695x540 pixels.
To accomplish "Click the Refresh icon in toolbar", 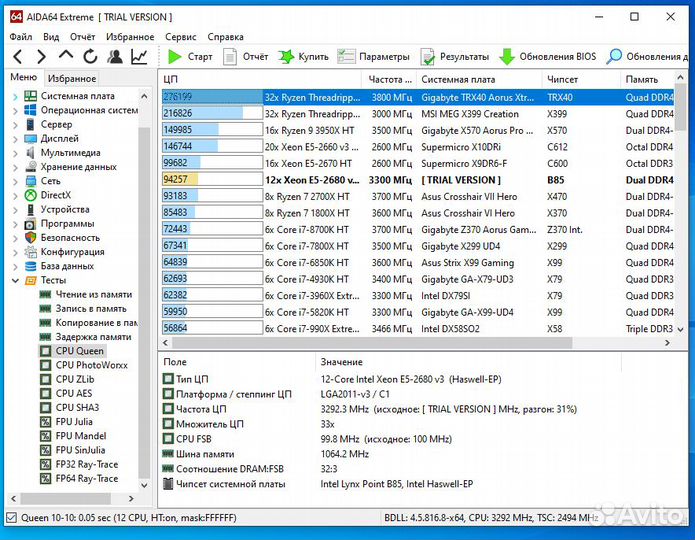I will (x=90, y=57).
